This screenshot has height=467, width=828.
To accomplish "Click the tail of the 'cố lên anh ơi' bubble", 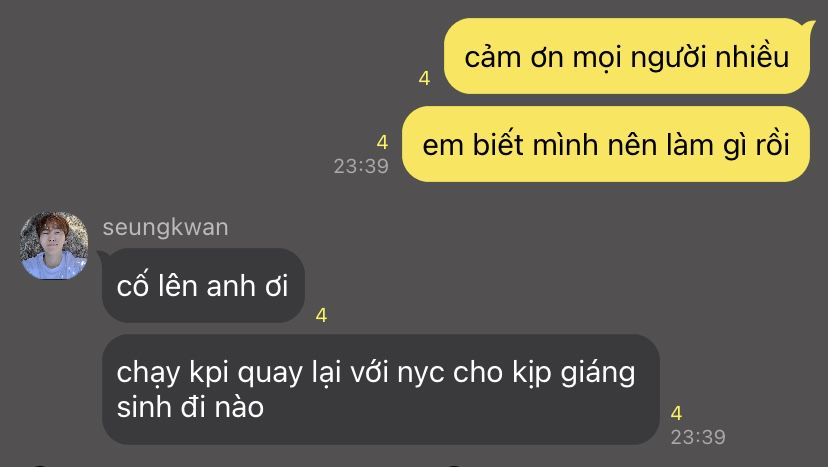I will [102, 256].
